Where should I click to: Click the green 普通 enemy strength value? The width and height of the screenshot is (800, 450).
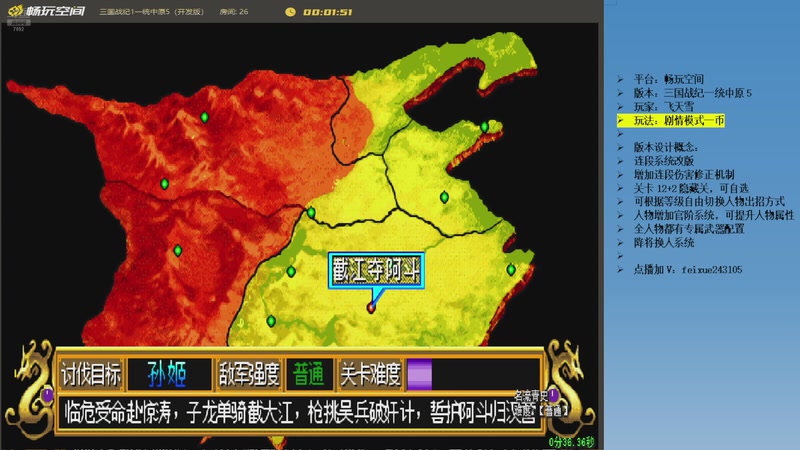click(x=308, y=374)
